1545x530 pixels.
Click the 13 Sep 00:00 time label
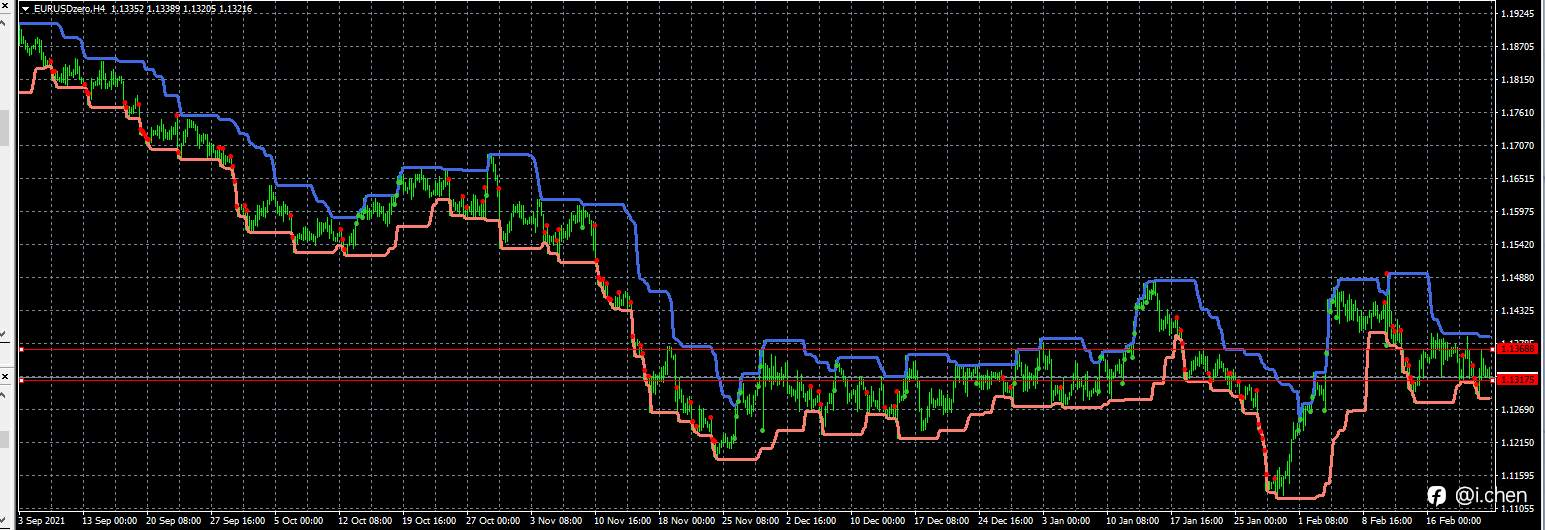point(109,521)
